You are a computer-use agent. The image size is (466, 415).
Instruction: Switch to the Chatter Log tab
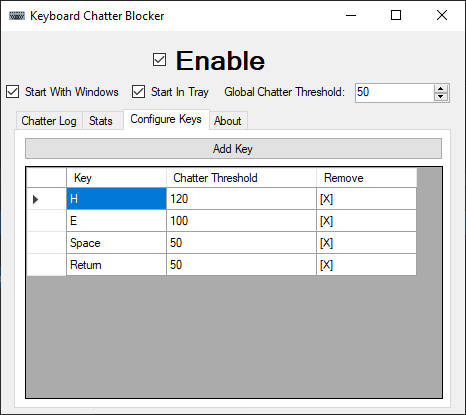tap(49, 121)
